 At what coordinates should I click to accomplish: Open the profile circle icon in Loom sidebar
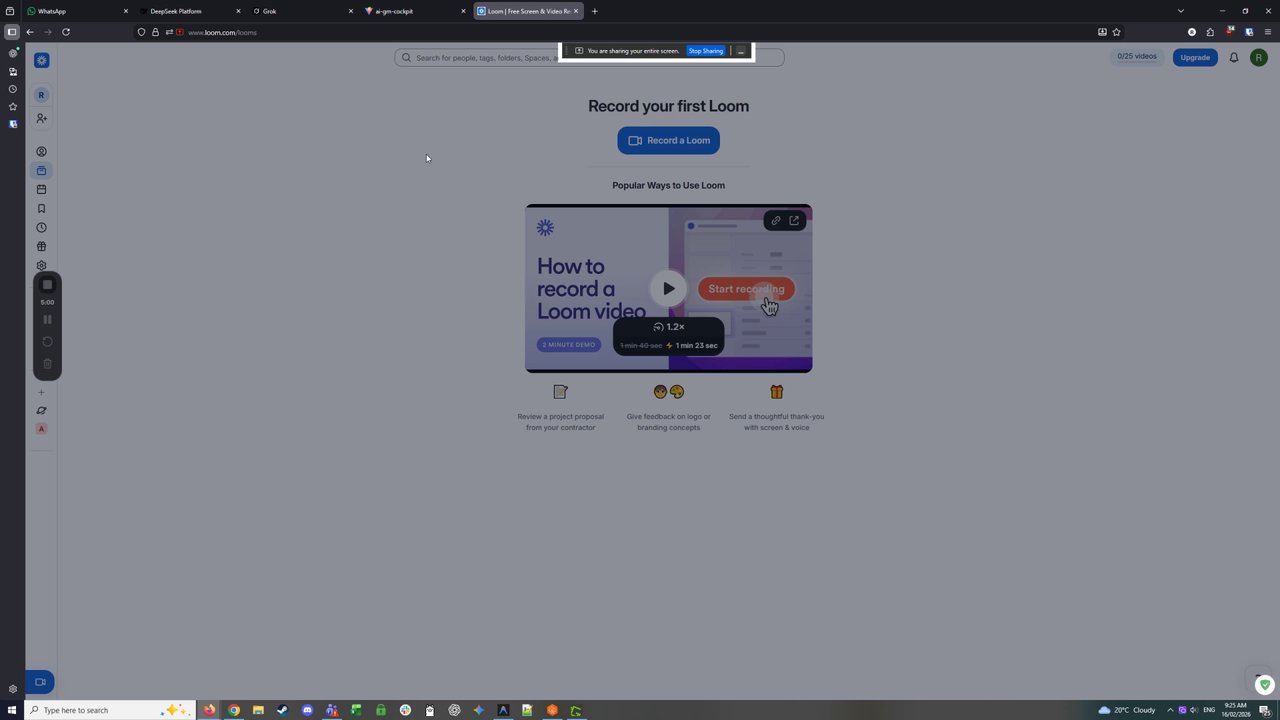41,152
